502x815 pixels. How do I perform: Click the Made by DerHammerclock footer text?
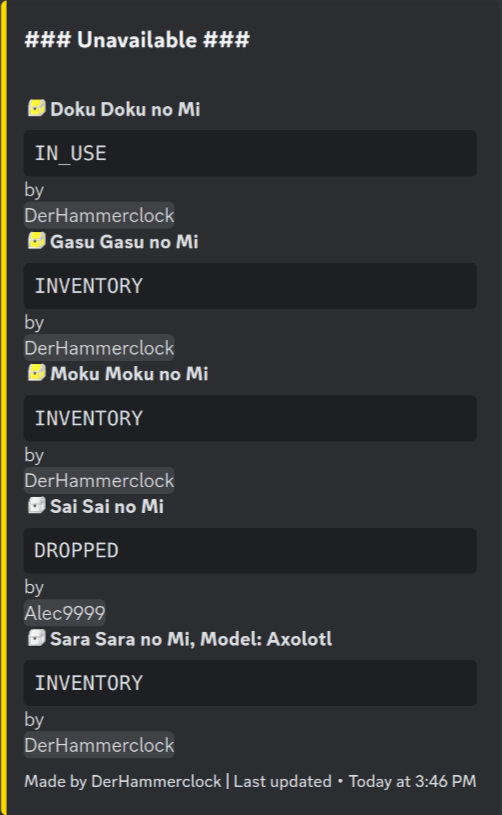pos(123,781)
